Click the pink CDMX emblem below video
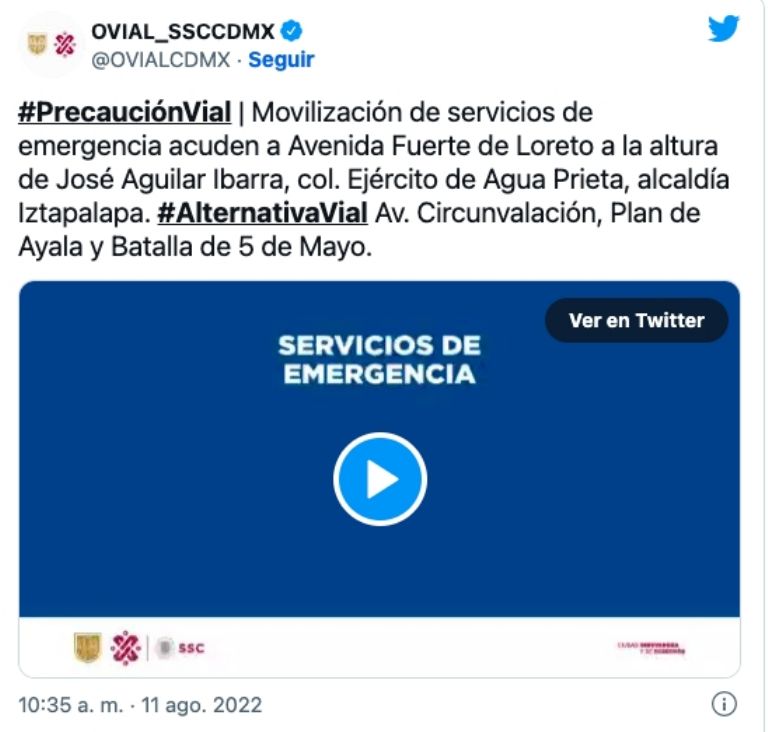768x732 pixels. (x=126, y=648)
